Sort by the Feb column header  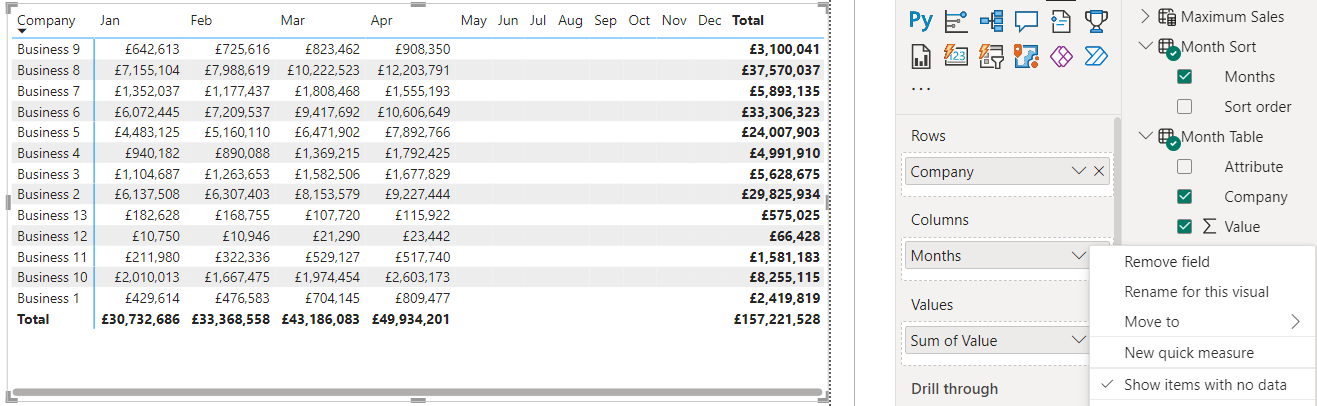click(x=201, y=20)
